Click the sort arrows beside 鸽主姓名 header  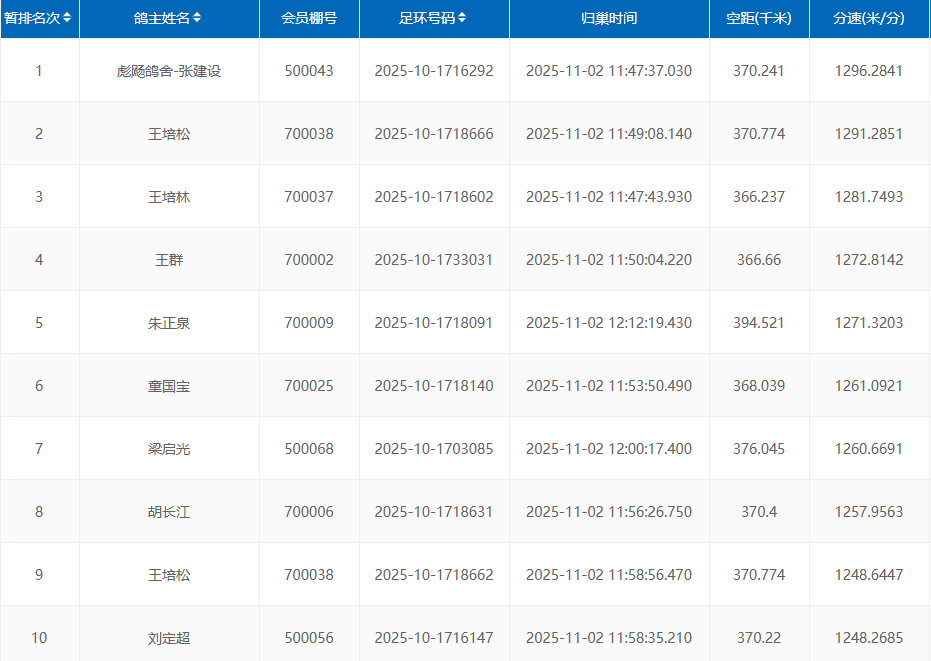pos(197,18)
